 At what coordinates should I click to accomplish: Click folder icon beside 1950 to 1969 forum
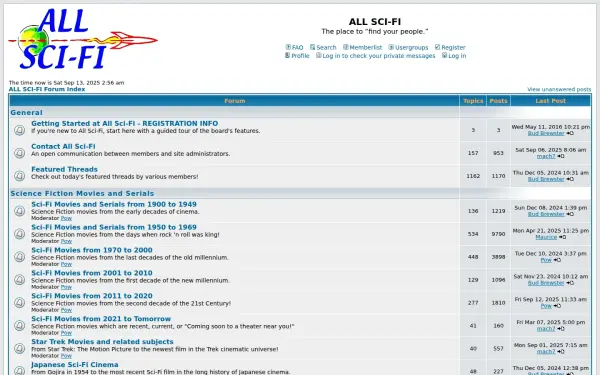click(20, 234)
